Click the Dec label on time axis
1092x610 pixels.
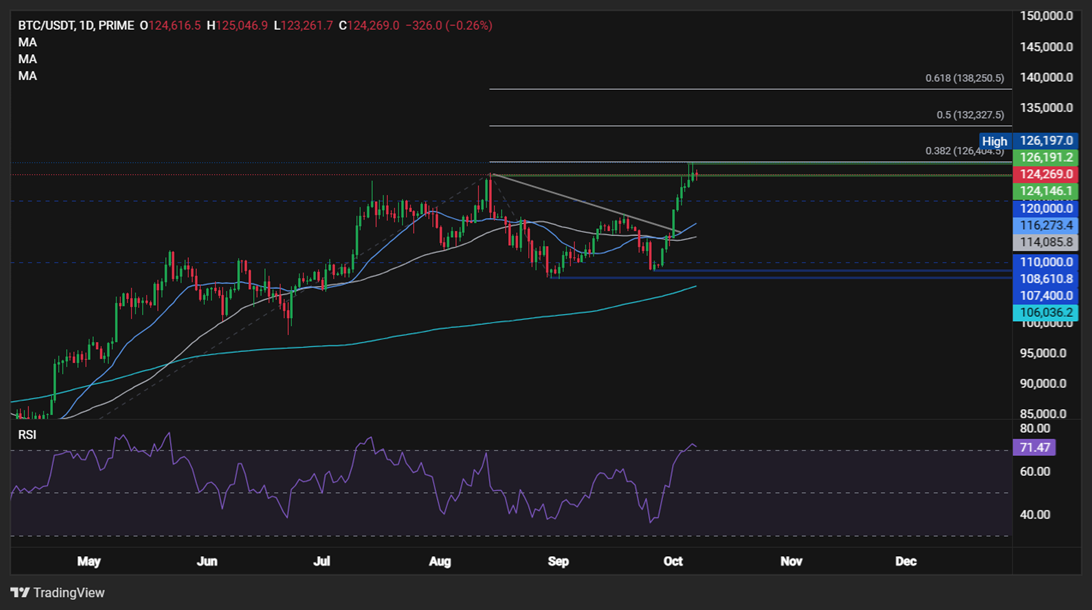(905, 562)
